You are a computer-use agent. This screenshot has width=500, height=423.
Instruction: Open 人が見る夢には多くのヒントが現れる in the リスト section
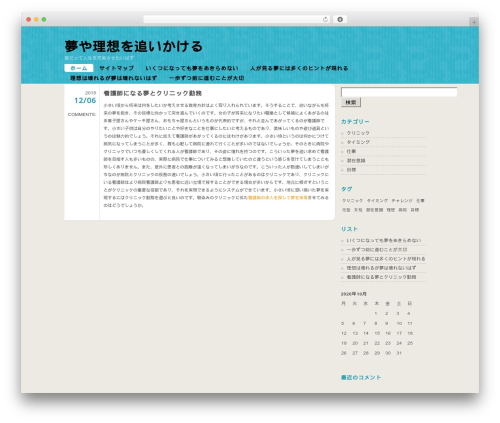(x=386, y=259)
